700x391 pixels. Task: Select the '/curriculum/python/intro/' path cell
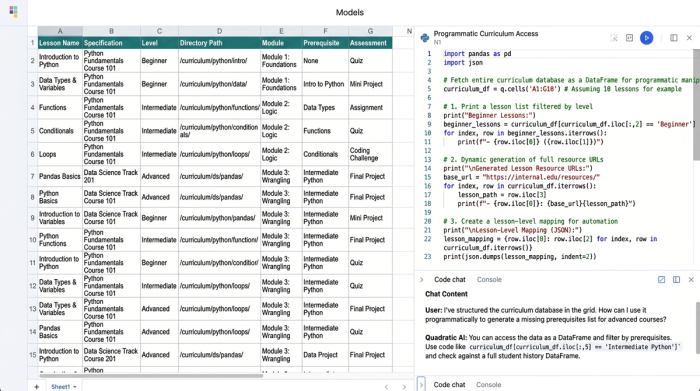coord(219,61)
